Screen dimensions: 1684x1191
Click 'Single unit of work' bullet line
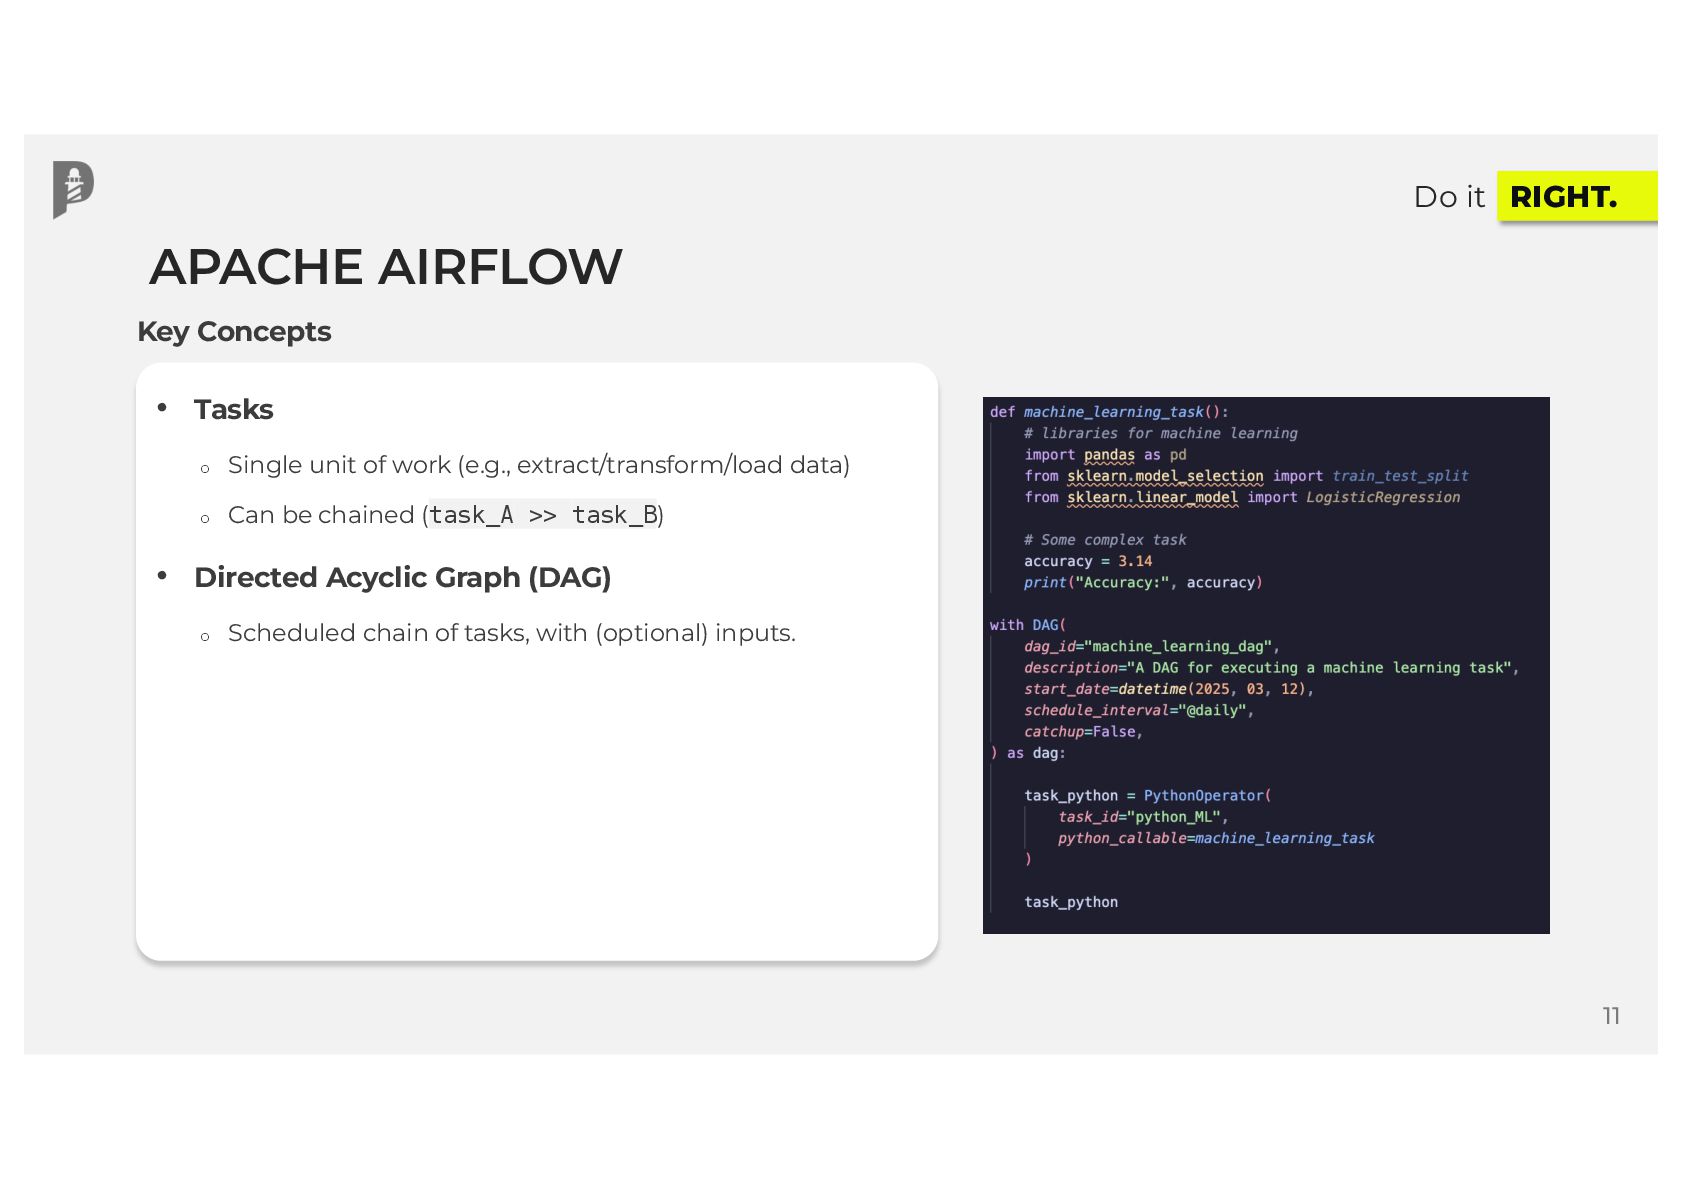(538, 465)
